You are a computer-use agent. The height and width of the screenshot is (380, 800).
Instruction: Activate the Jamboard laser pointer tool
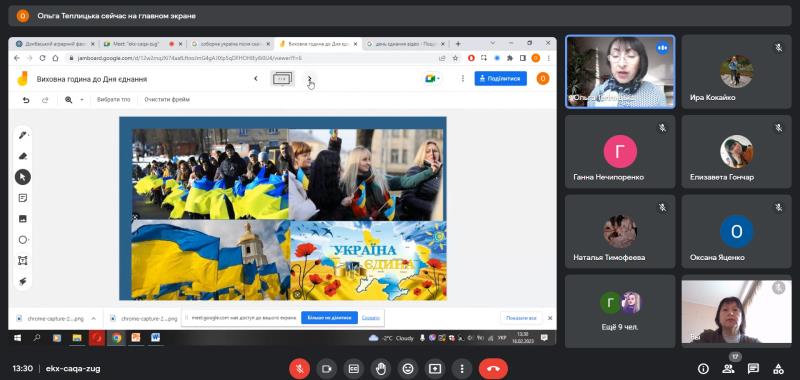[23, 281]
